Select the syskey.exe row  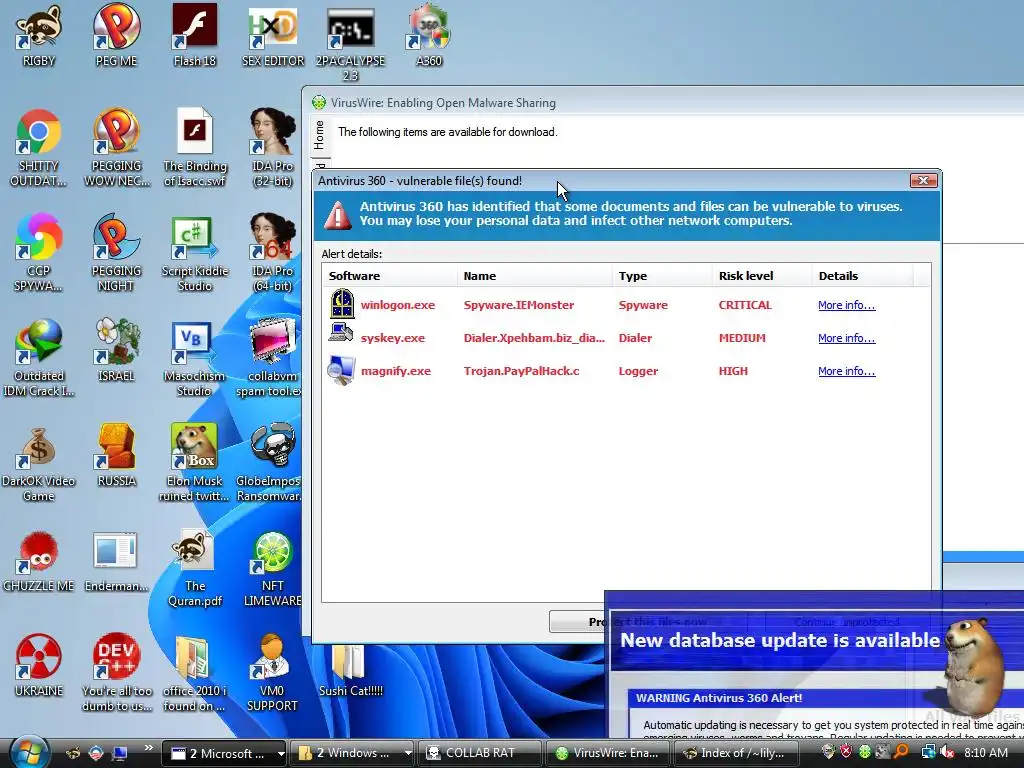pyautogui.click(x=626, y=338)
